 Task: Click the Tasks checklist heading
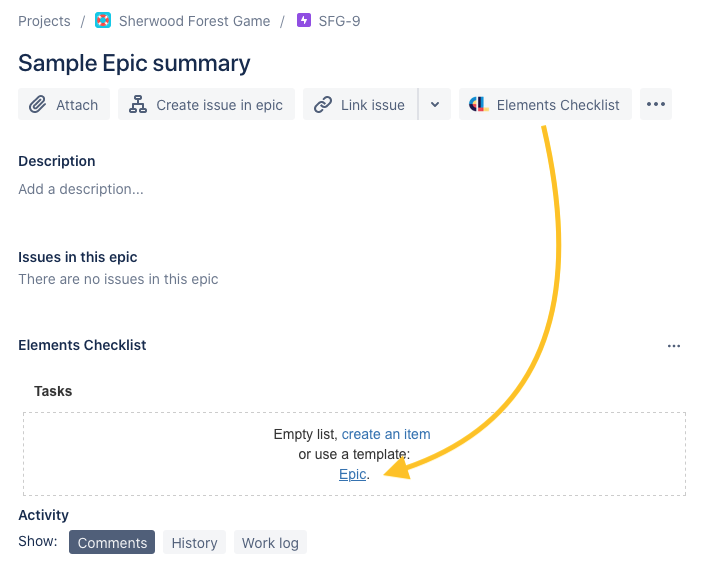(53, 391)
